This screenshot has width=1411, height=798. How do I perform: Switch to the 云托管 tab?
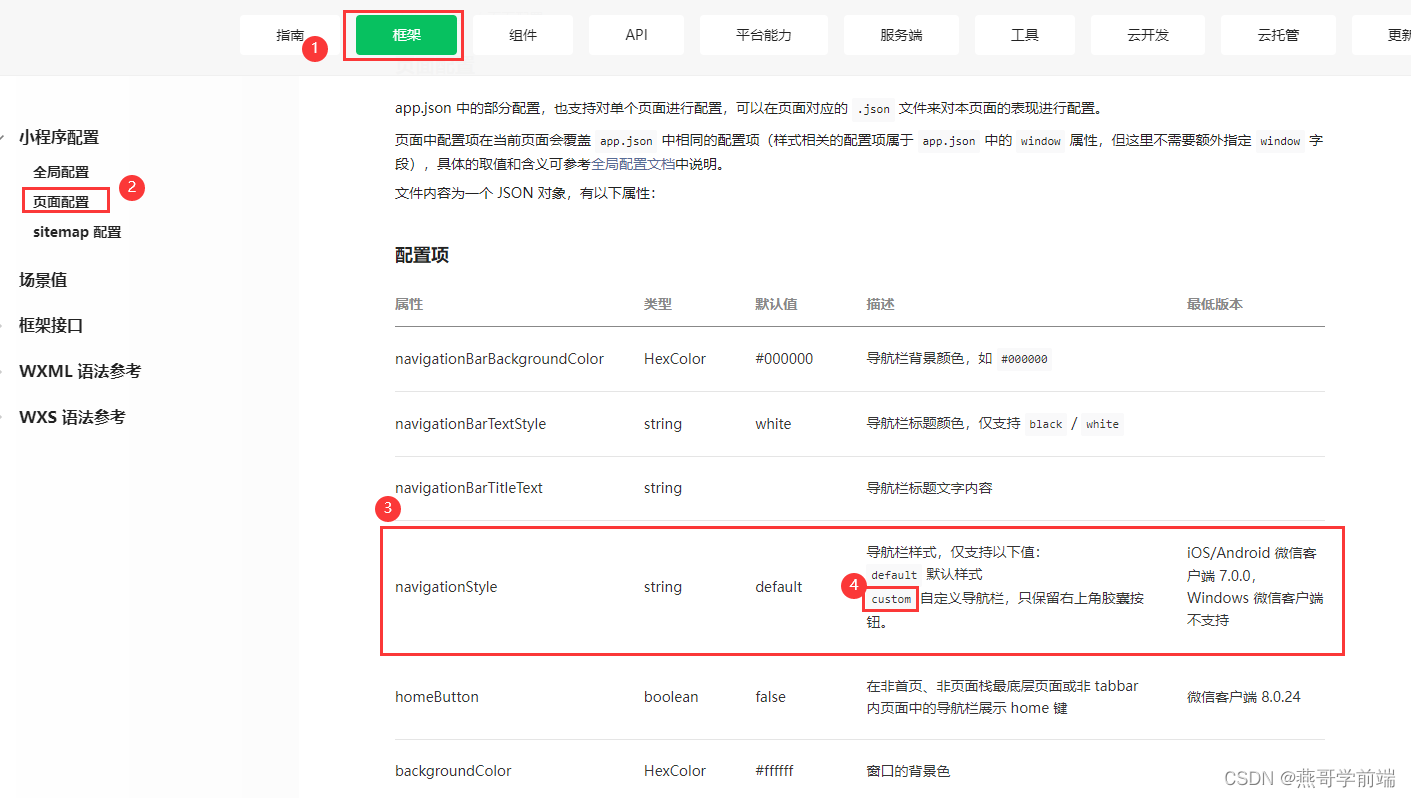coord(1278,35)
